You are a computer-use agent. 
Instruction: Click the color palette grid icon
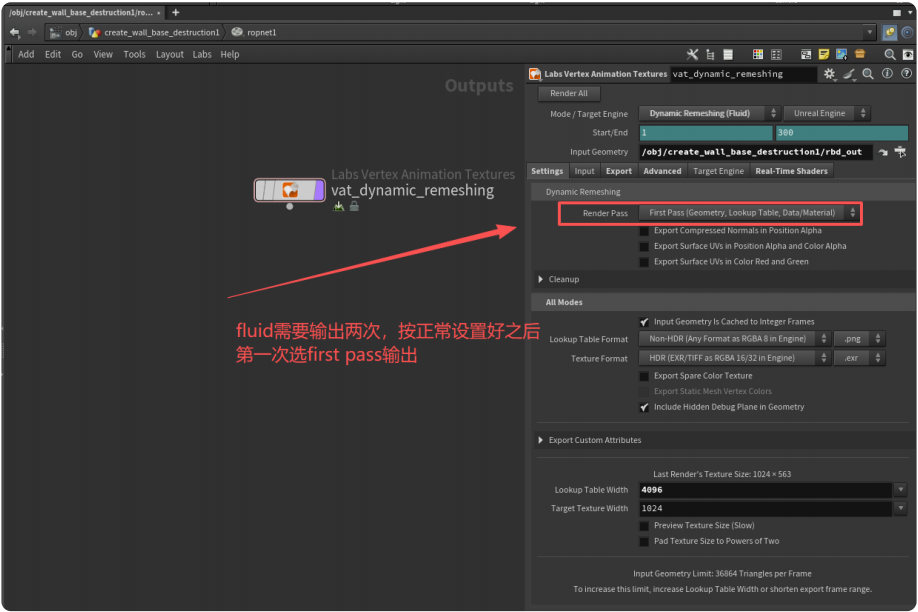(757, 54)
